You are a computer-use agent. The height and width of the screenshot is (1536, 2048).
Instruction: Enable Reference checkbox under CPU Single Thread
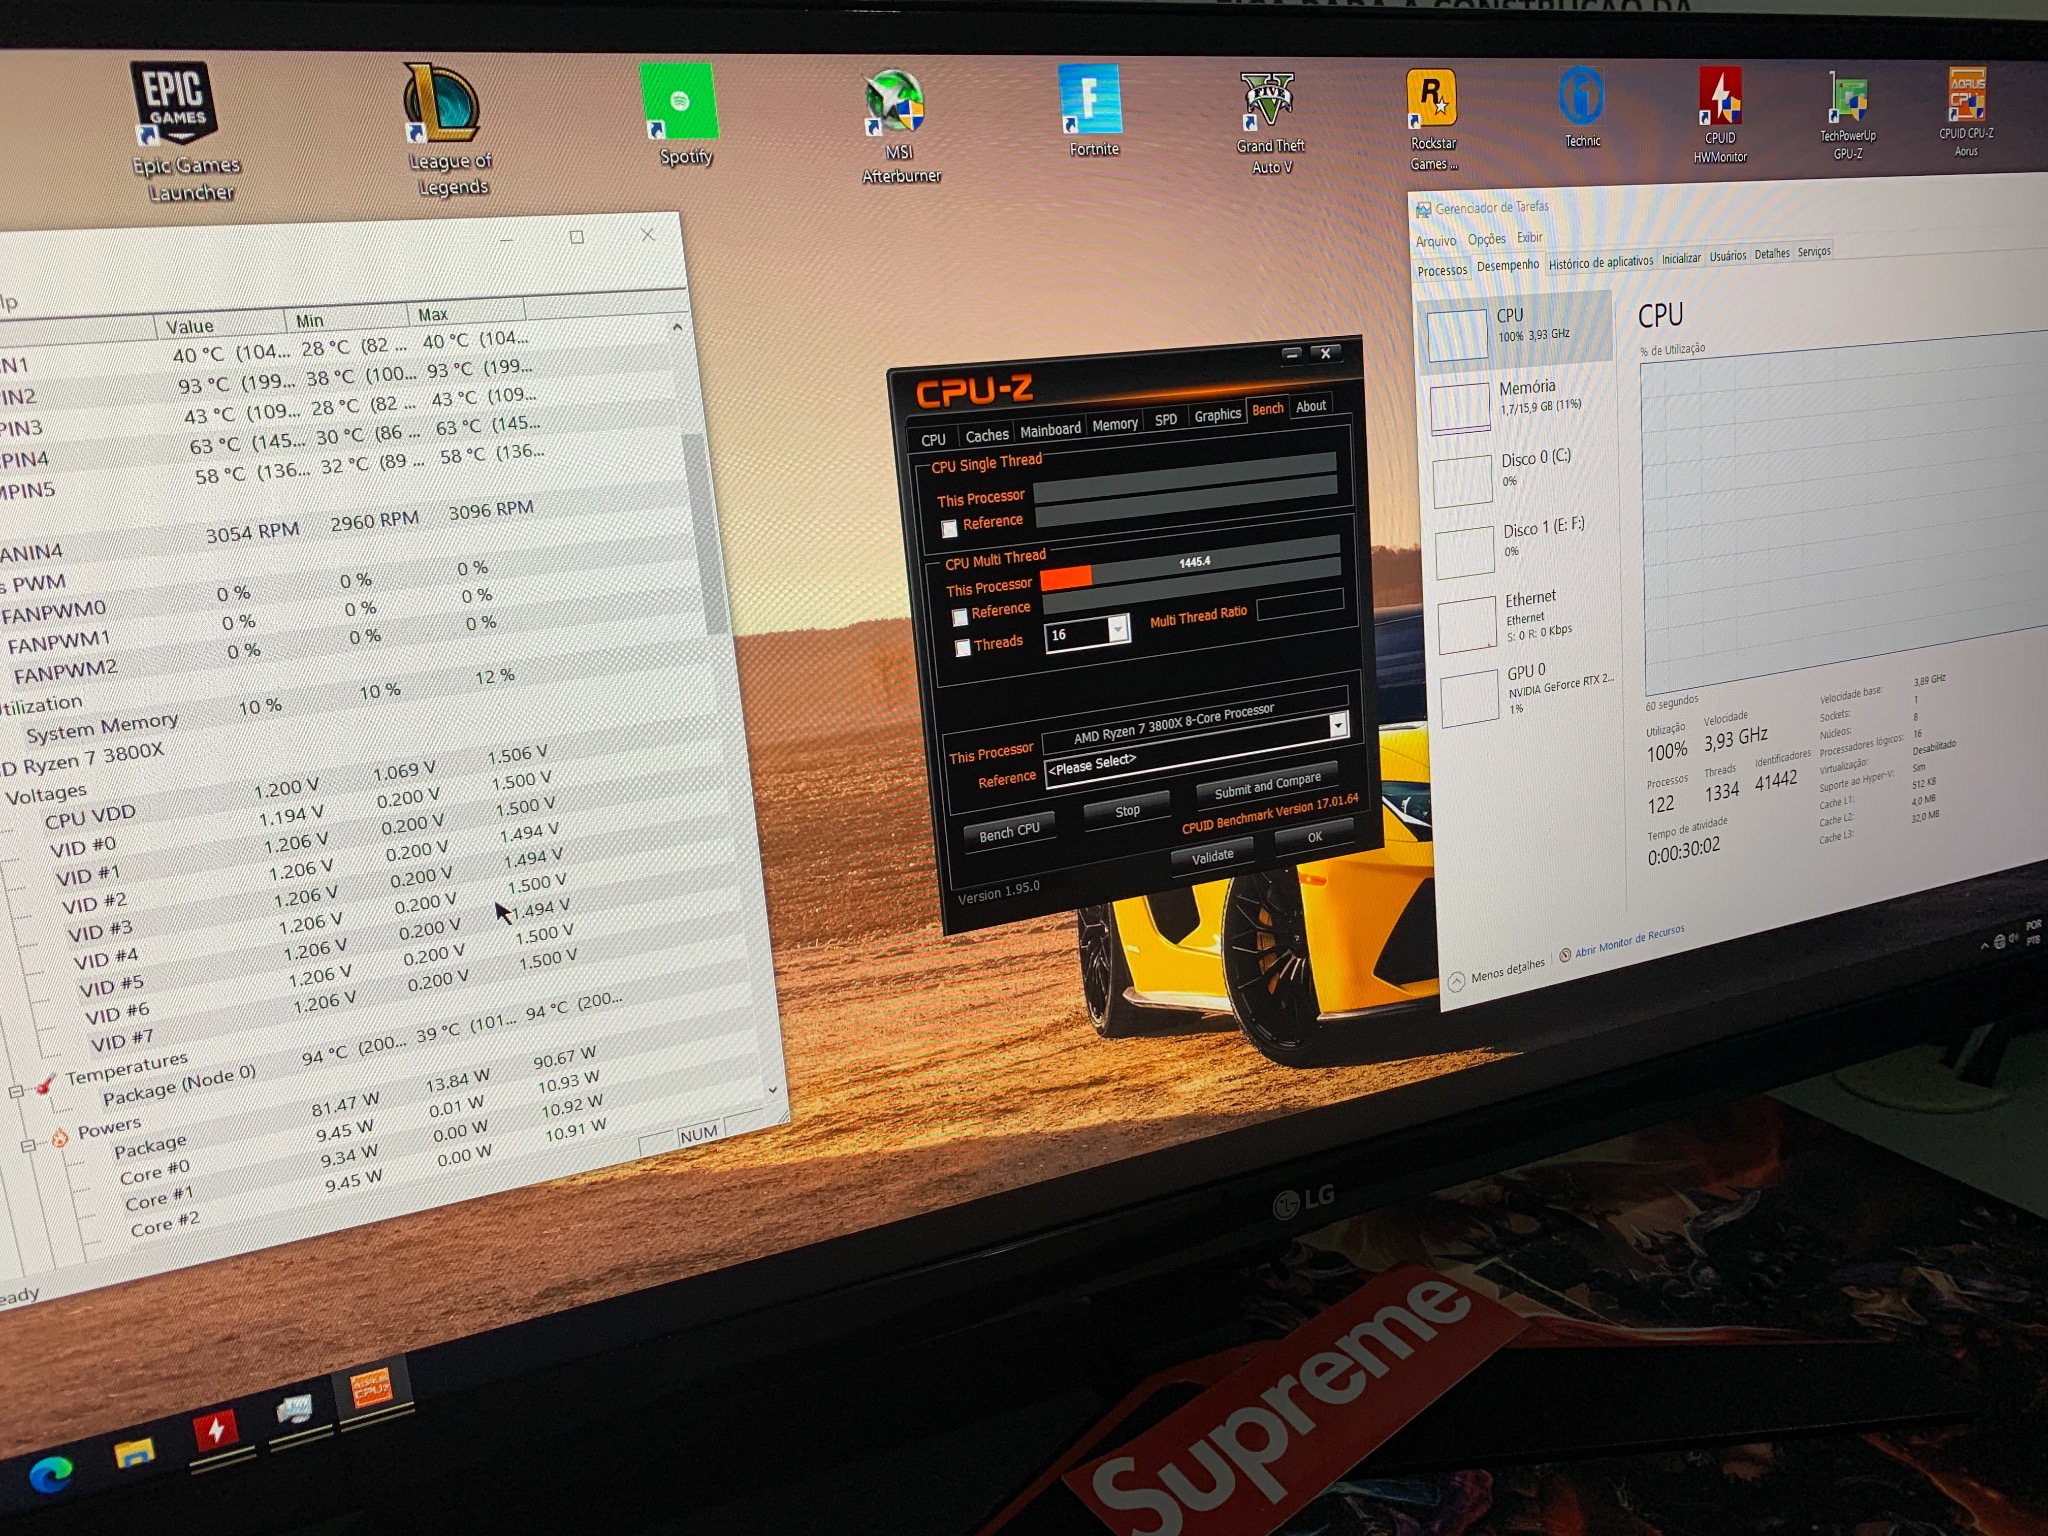pos(949,527)
